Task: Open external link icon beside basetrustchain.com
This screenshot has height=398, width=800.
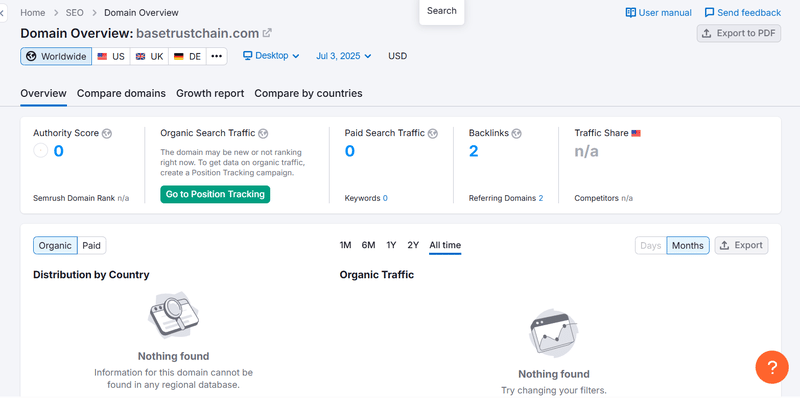Action: (x=267, y=33)
